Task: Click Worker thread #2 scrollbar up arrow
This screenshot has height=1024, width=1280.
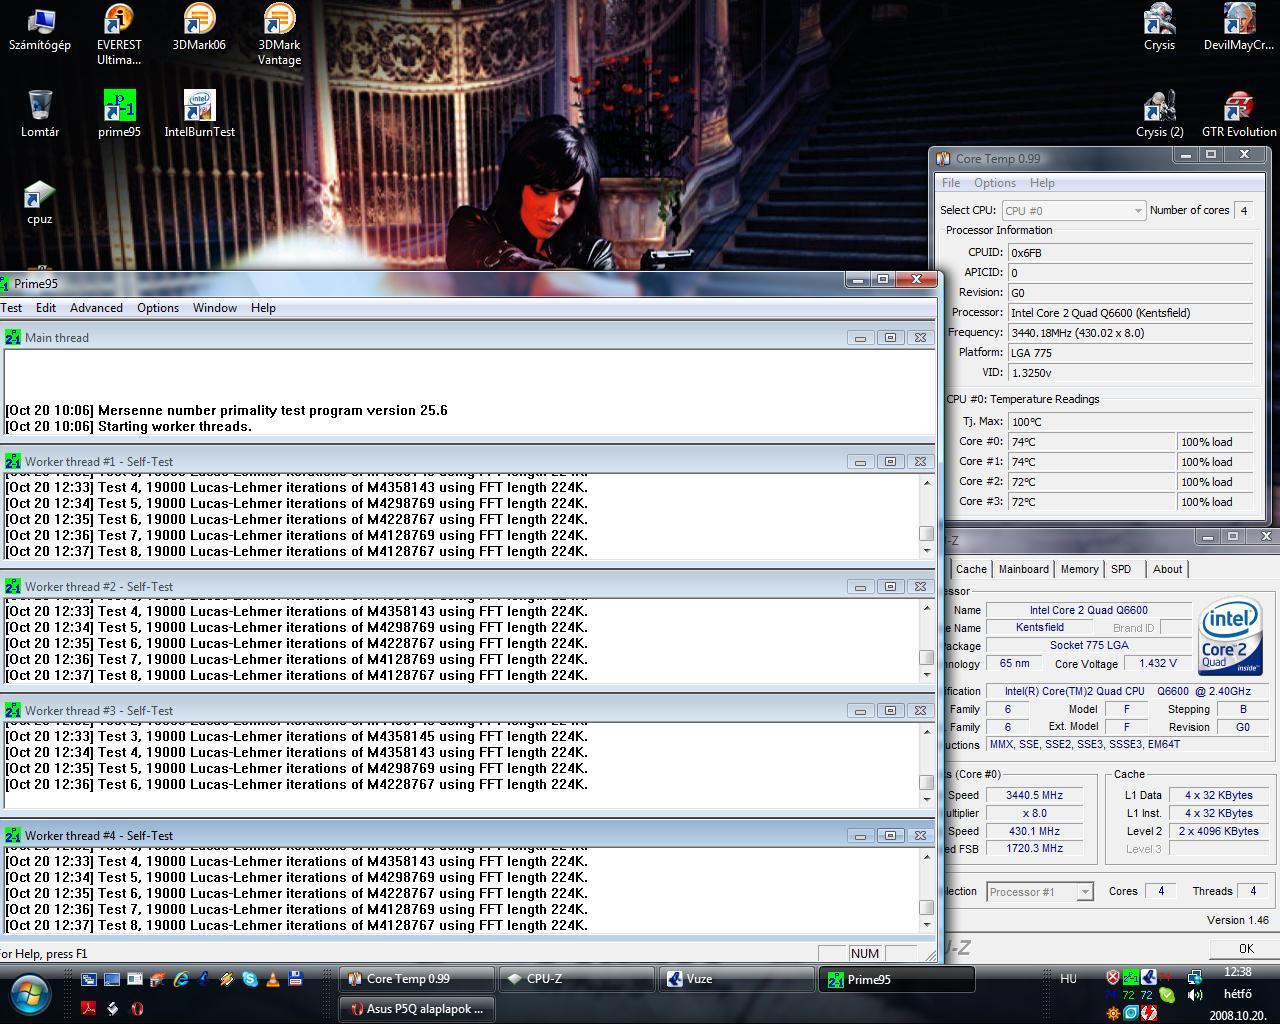Action: pos(926,607)
